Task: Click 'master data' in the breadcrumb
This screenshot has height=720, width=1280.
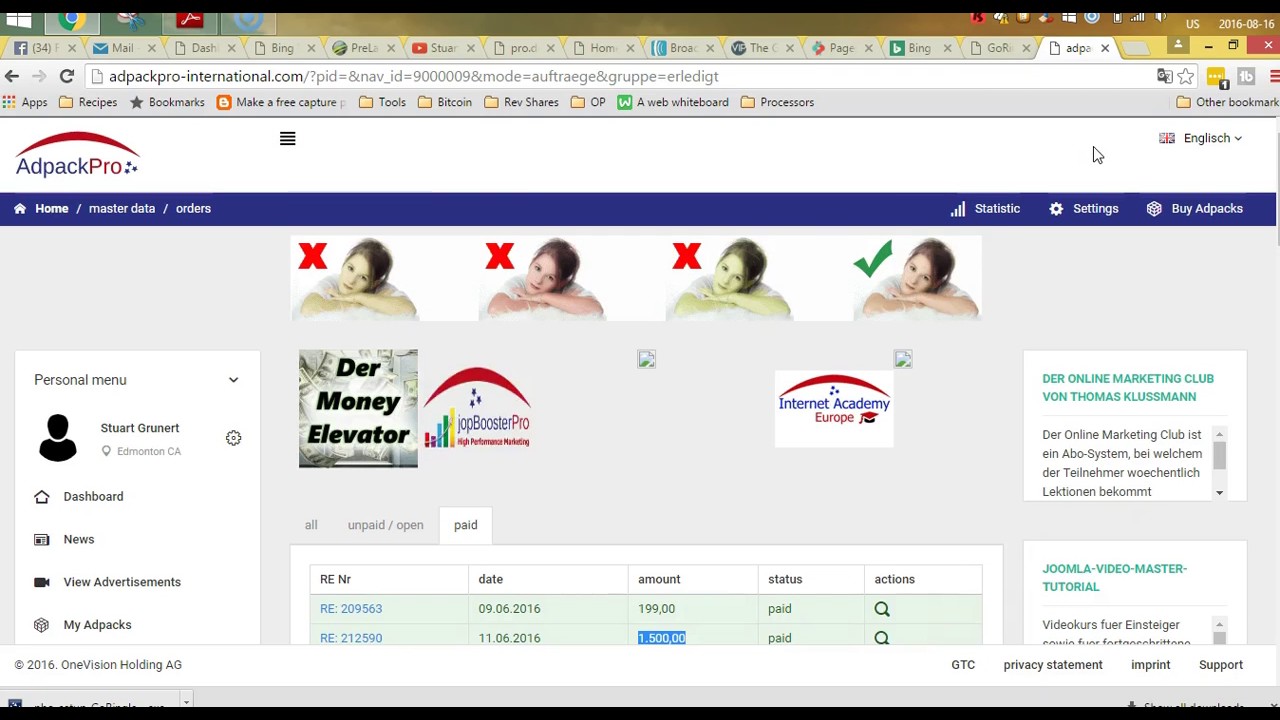Action: point(122,208)
